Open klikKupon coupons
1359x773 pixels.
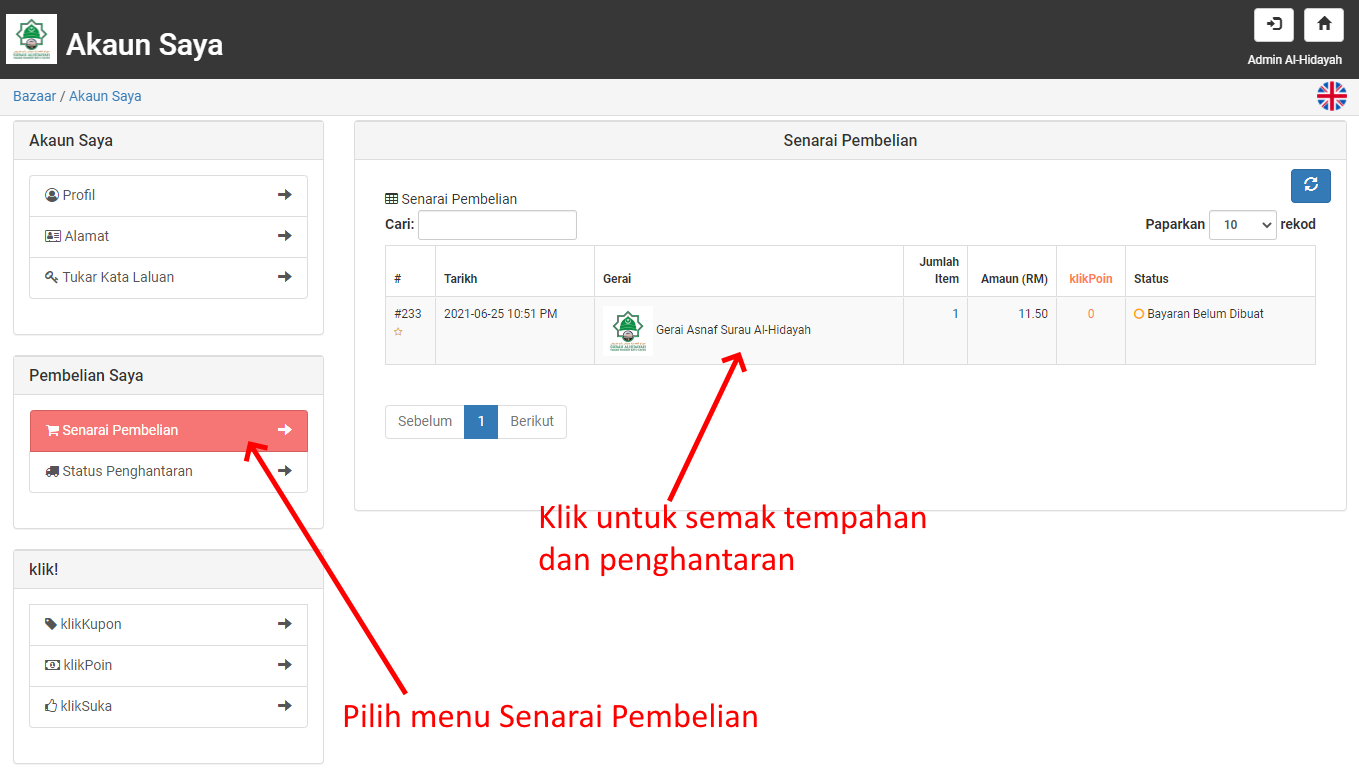point(168,624)
